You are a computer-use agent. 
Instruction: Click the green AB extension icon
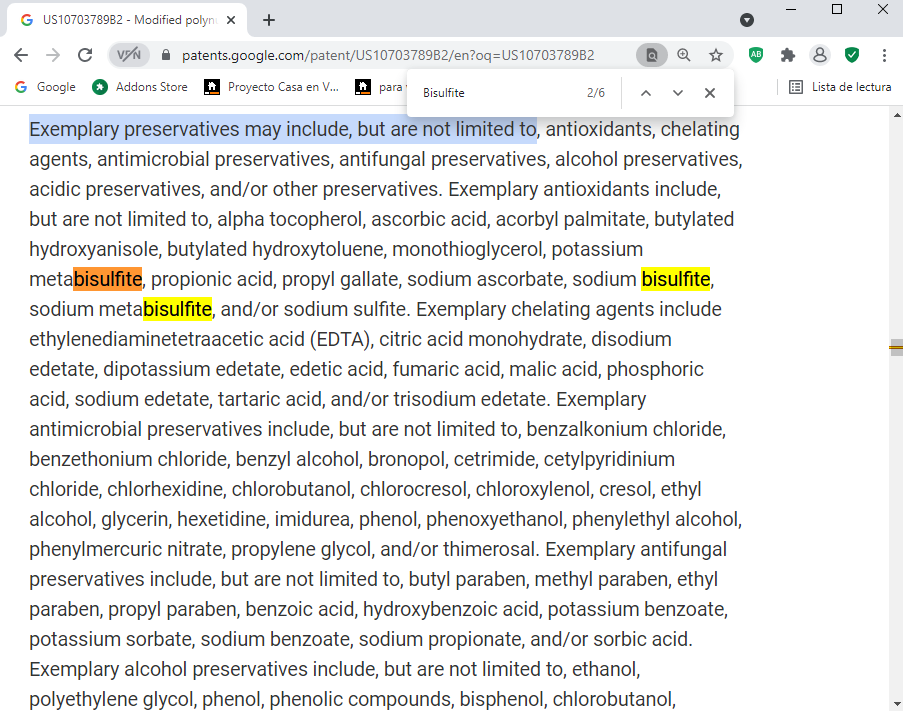756,55
